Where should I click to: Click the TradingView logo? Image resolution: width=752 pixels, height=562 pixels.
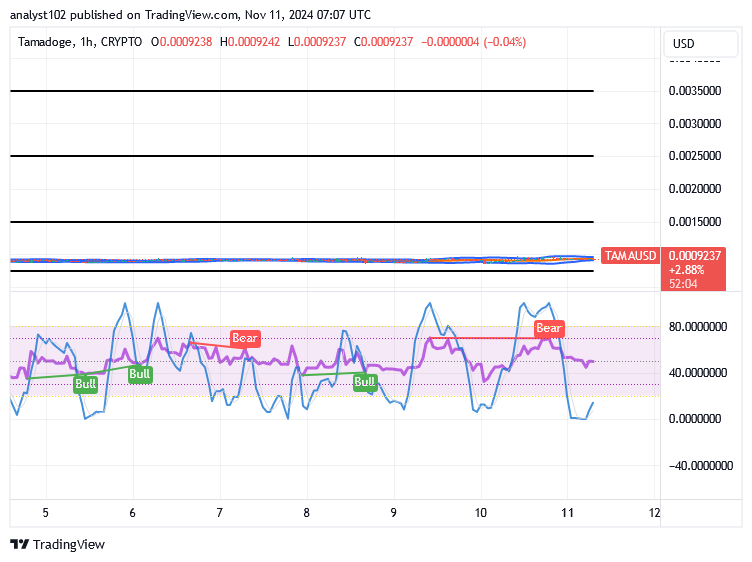tap(58, 545)
